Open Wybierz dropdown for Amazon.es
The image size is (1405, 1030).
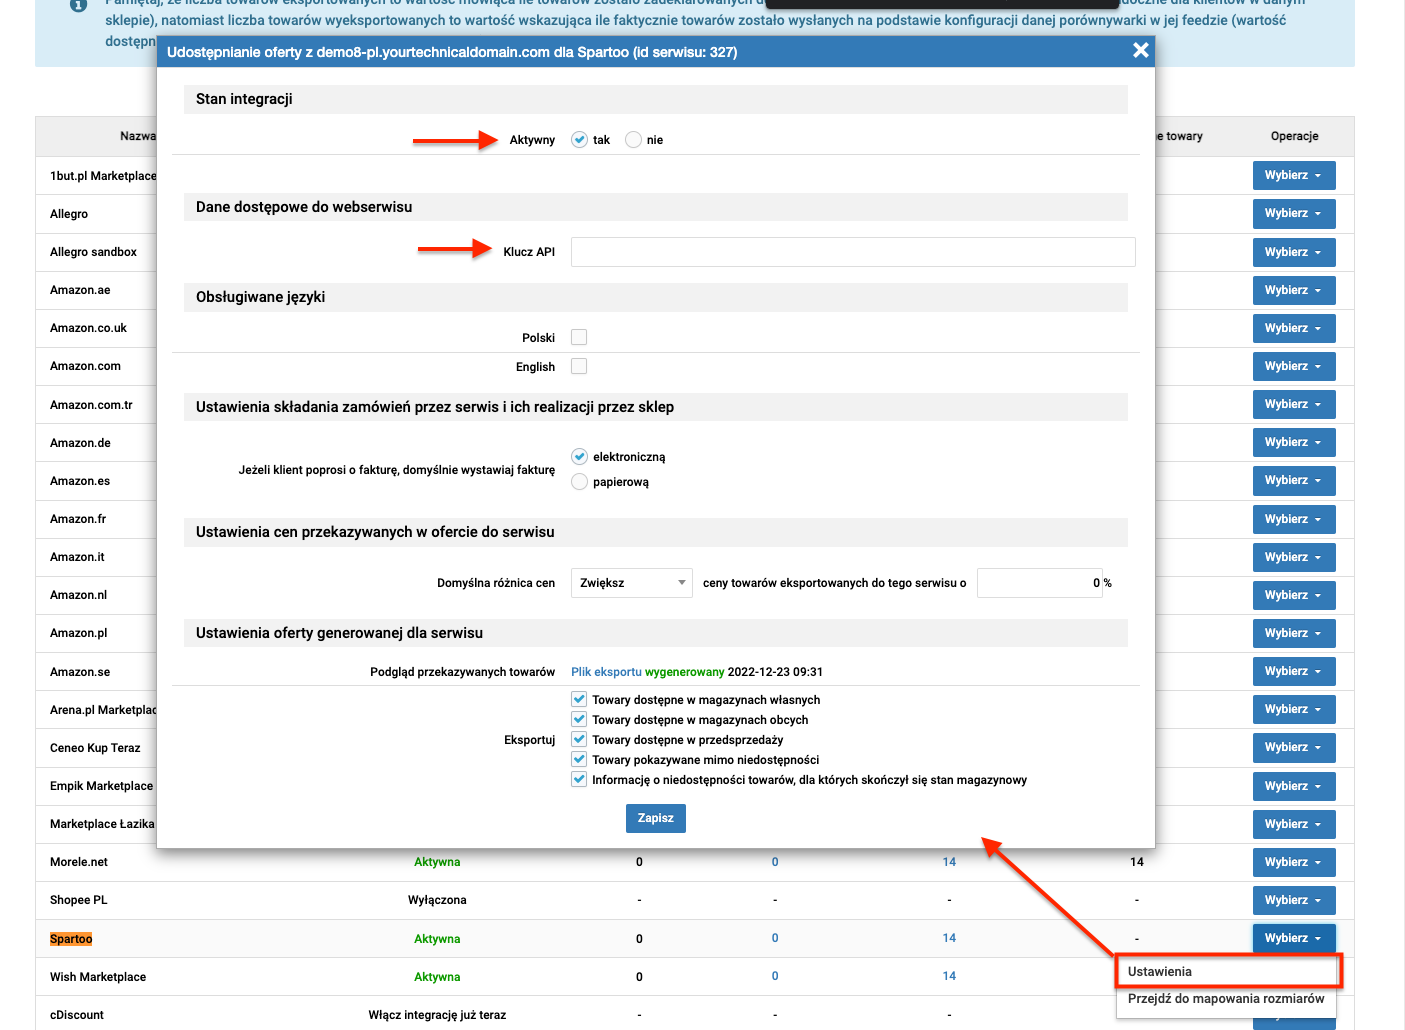1294,480
